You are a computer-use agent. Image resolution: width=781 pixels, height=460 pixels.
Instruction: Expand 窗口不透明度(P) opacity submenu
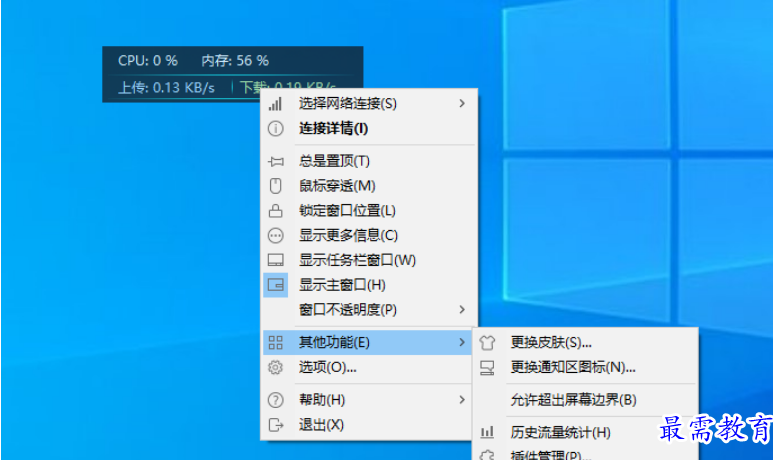(369, 310)
